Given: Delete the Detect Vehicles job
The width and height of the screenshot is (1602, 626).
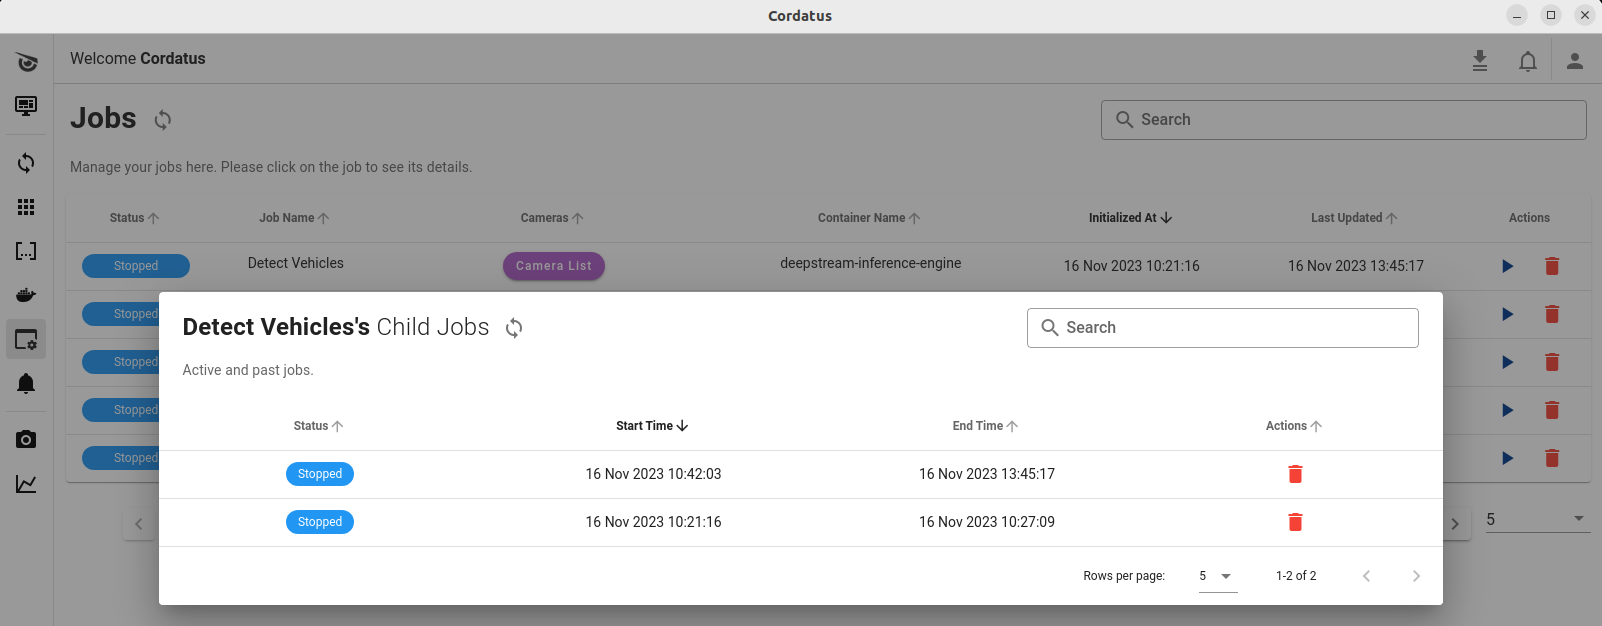Looking at the screenshot, I should (x=1551, y=266).
